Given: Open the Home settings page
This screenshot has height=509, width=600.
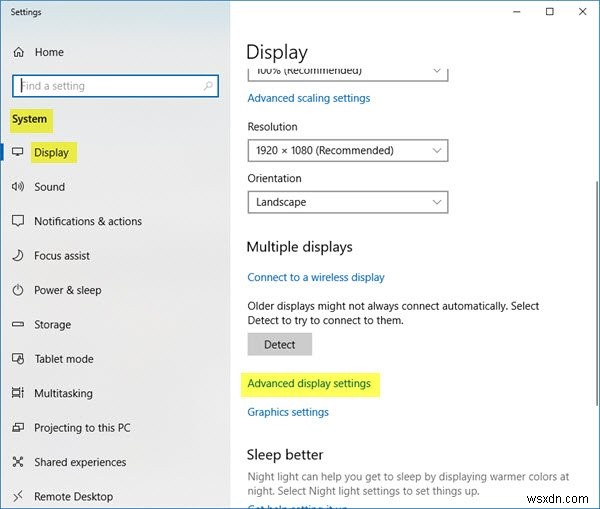Looking at the screenshot, I should (49, 52).
